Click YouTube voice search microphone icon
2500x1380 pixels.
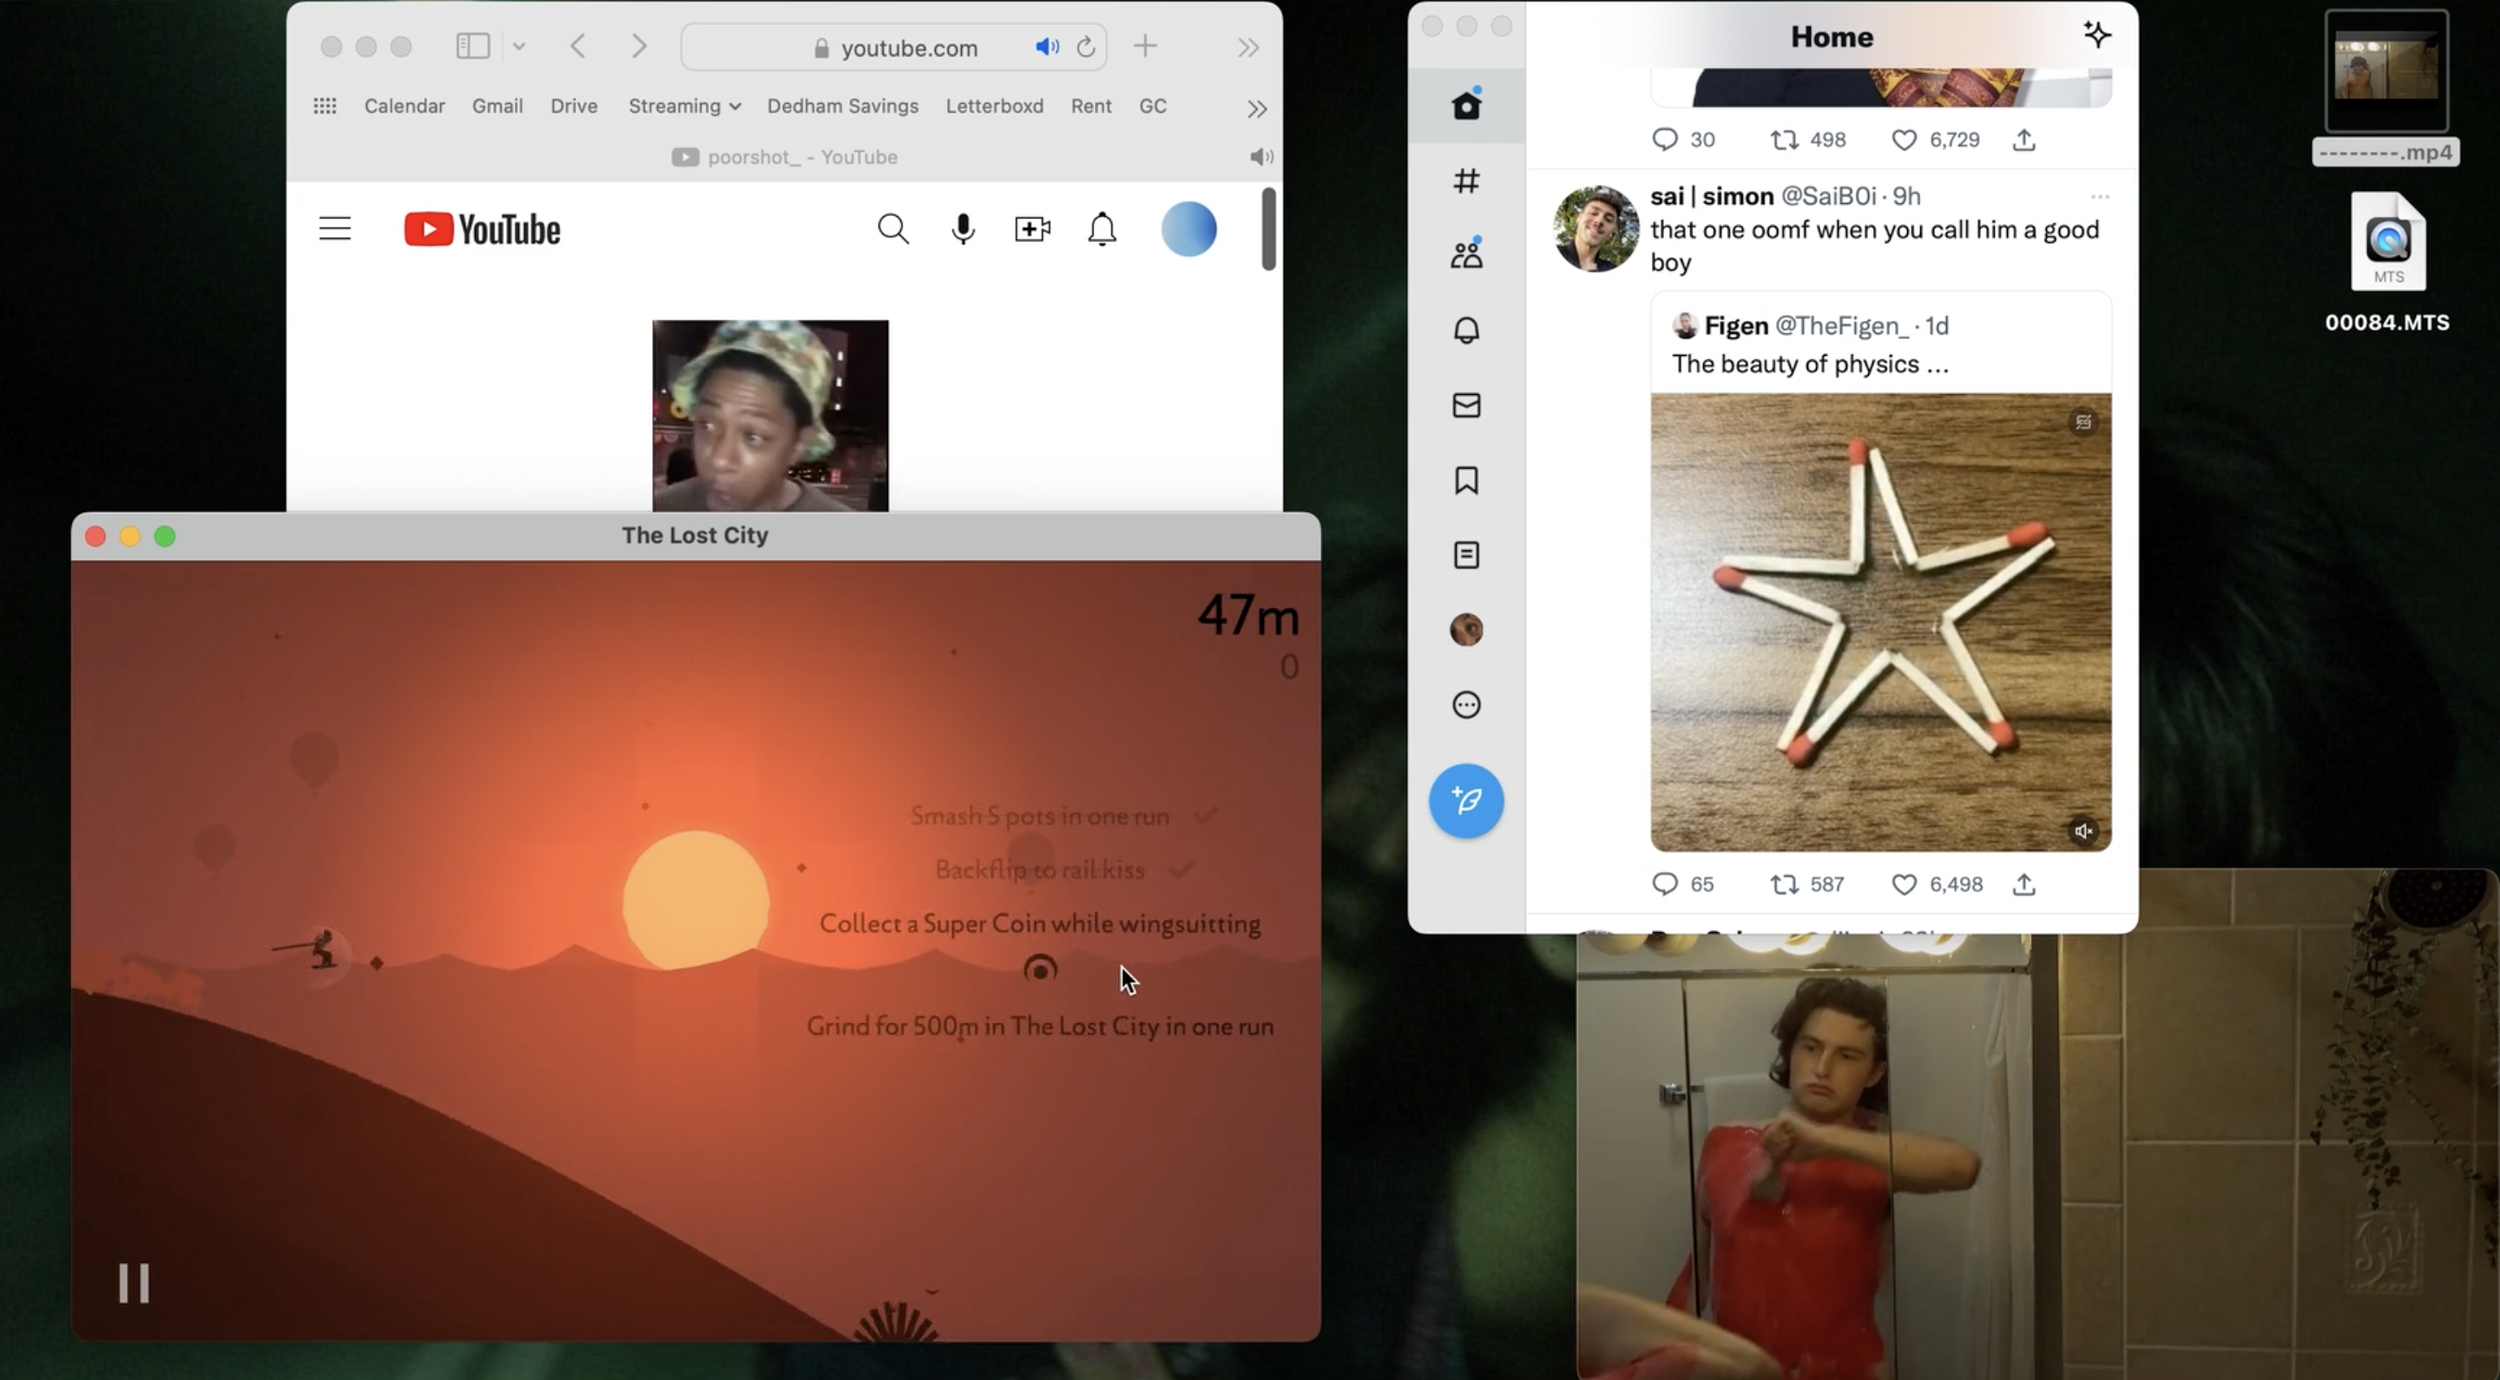[x=962, y=229]
